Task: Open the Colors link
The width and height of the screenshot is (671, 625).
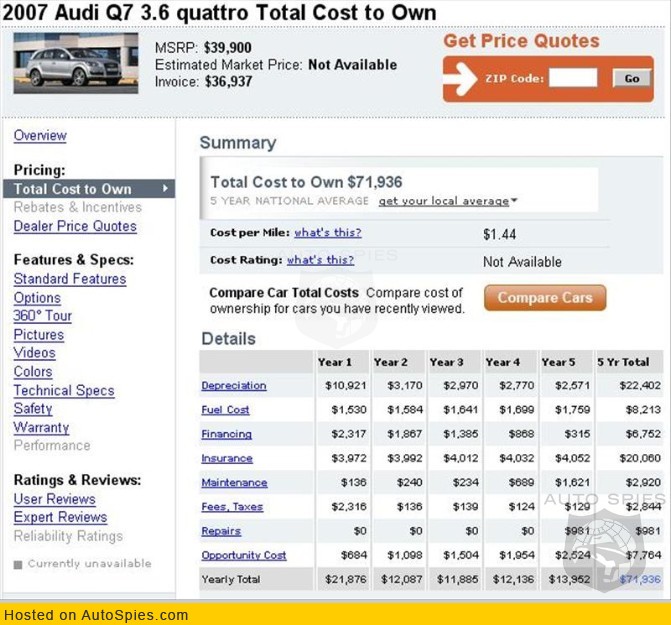Action: pyautogui.click(x=33, y=371)
